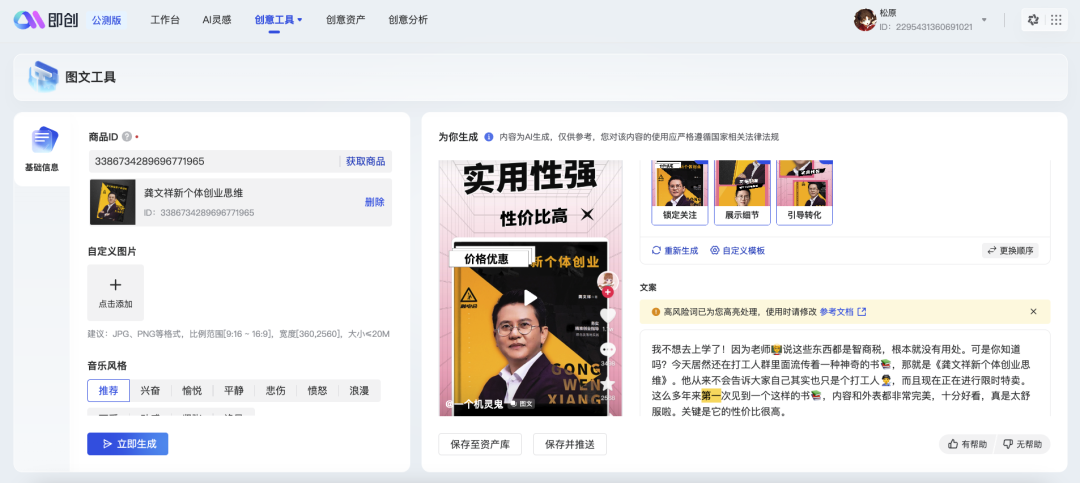Image resolution: width=1080 pixels, height=483 pixels.
Task: Click 重新生成 to regenerate templates
Action: tap(675, 250)
